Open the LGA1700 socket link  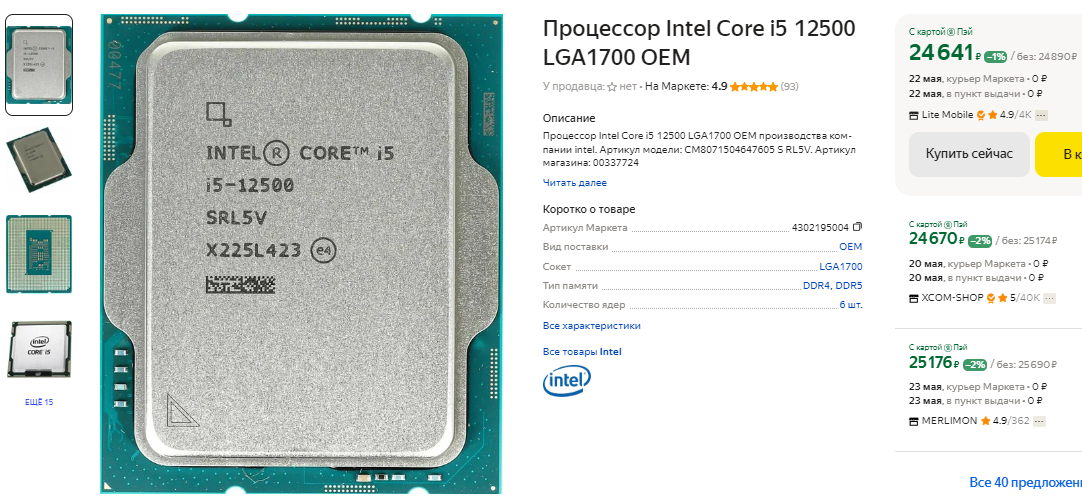pyautogui.click(x=840, y=266)
